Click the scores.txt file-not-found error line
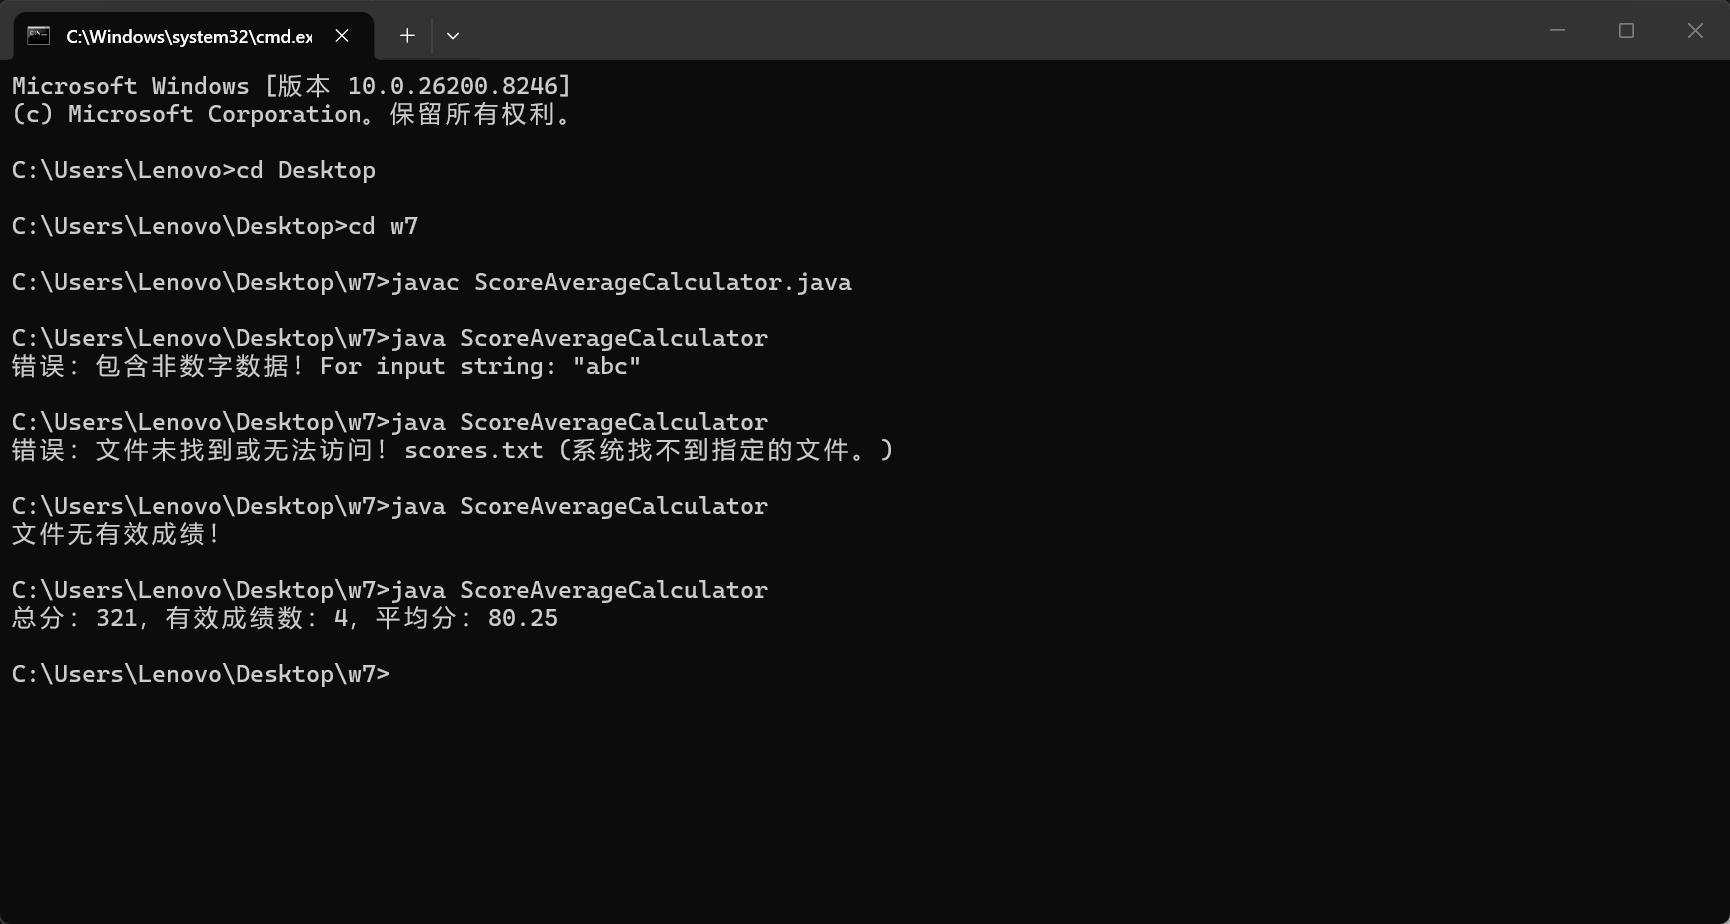The image size is (1730, 924). (452, 450)
